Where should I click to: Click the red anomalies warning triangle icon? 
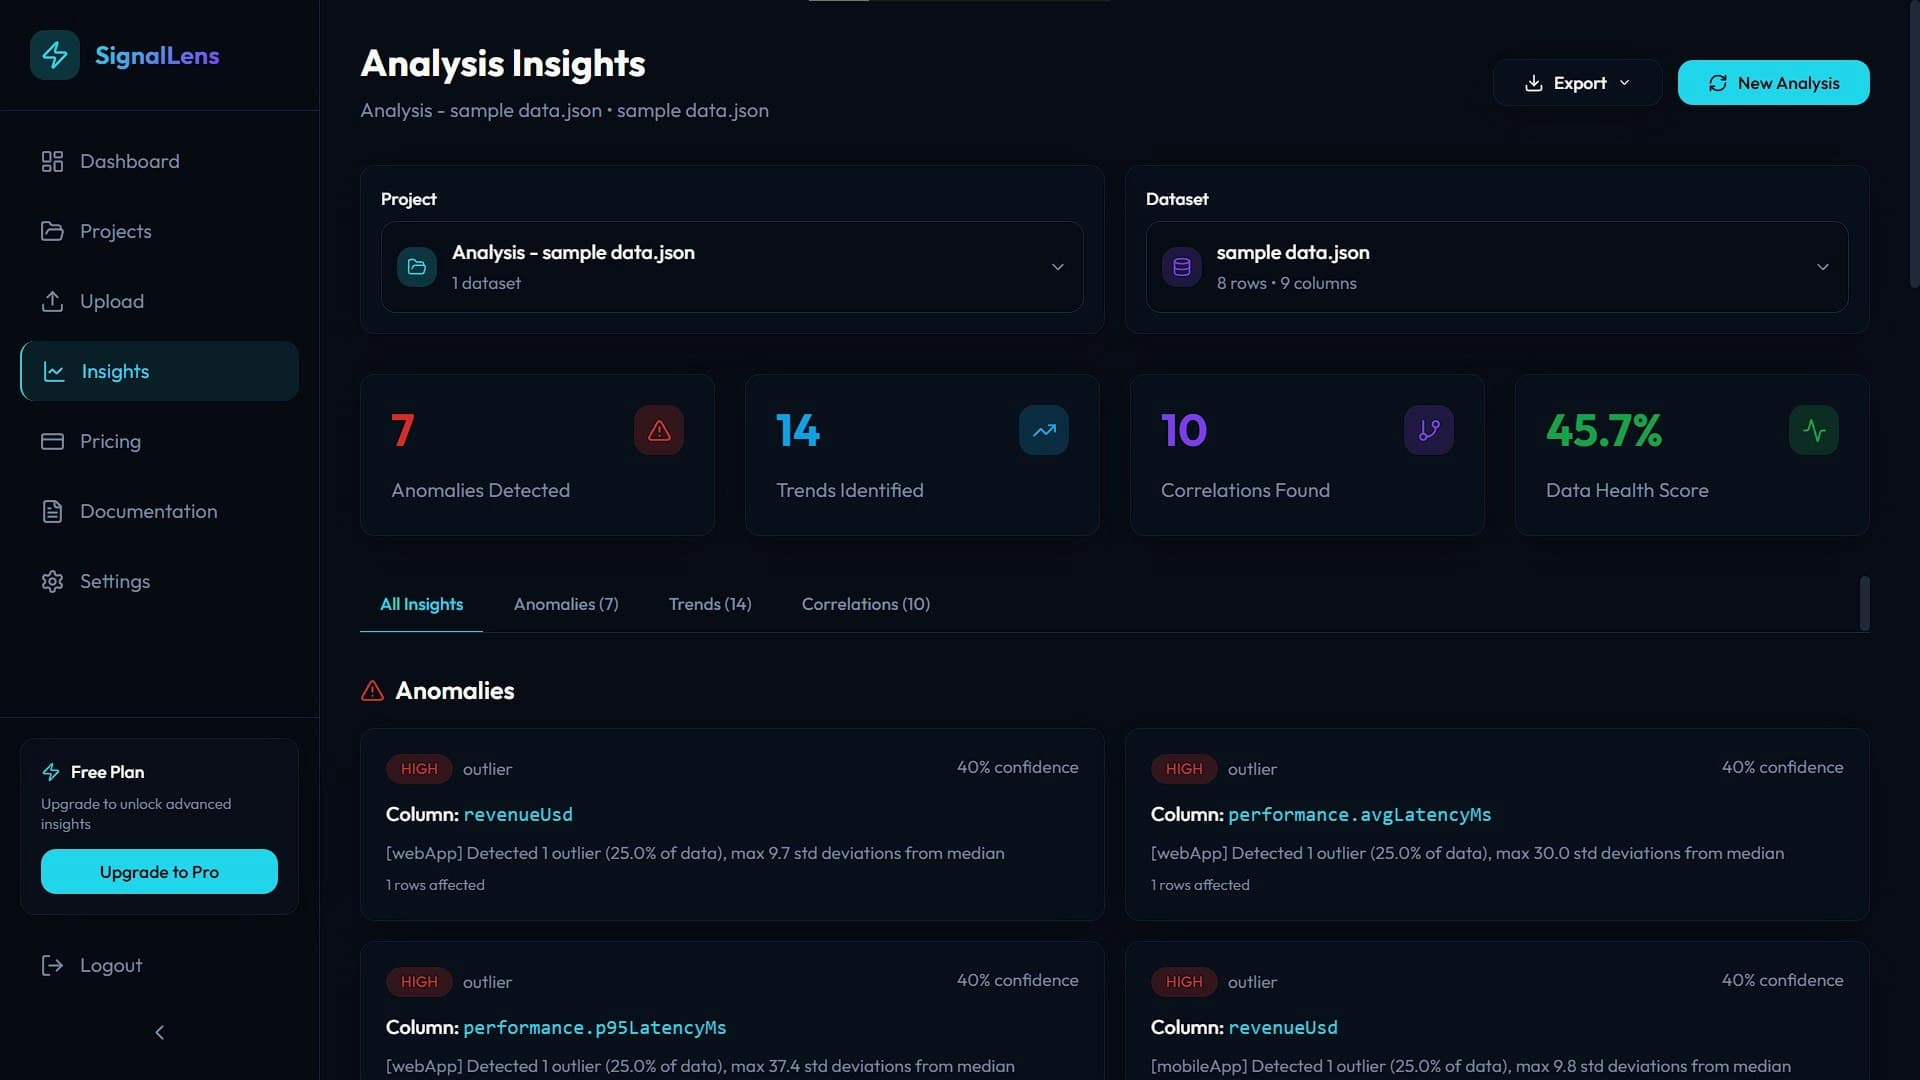659,430
